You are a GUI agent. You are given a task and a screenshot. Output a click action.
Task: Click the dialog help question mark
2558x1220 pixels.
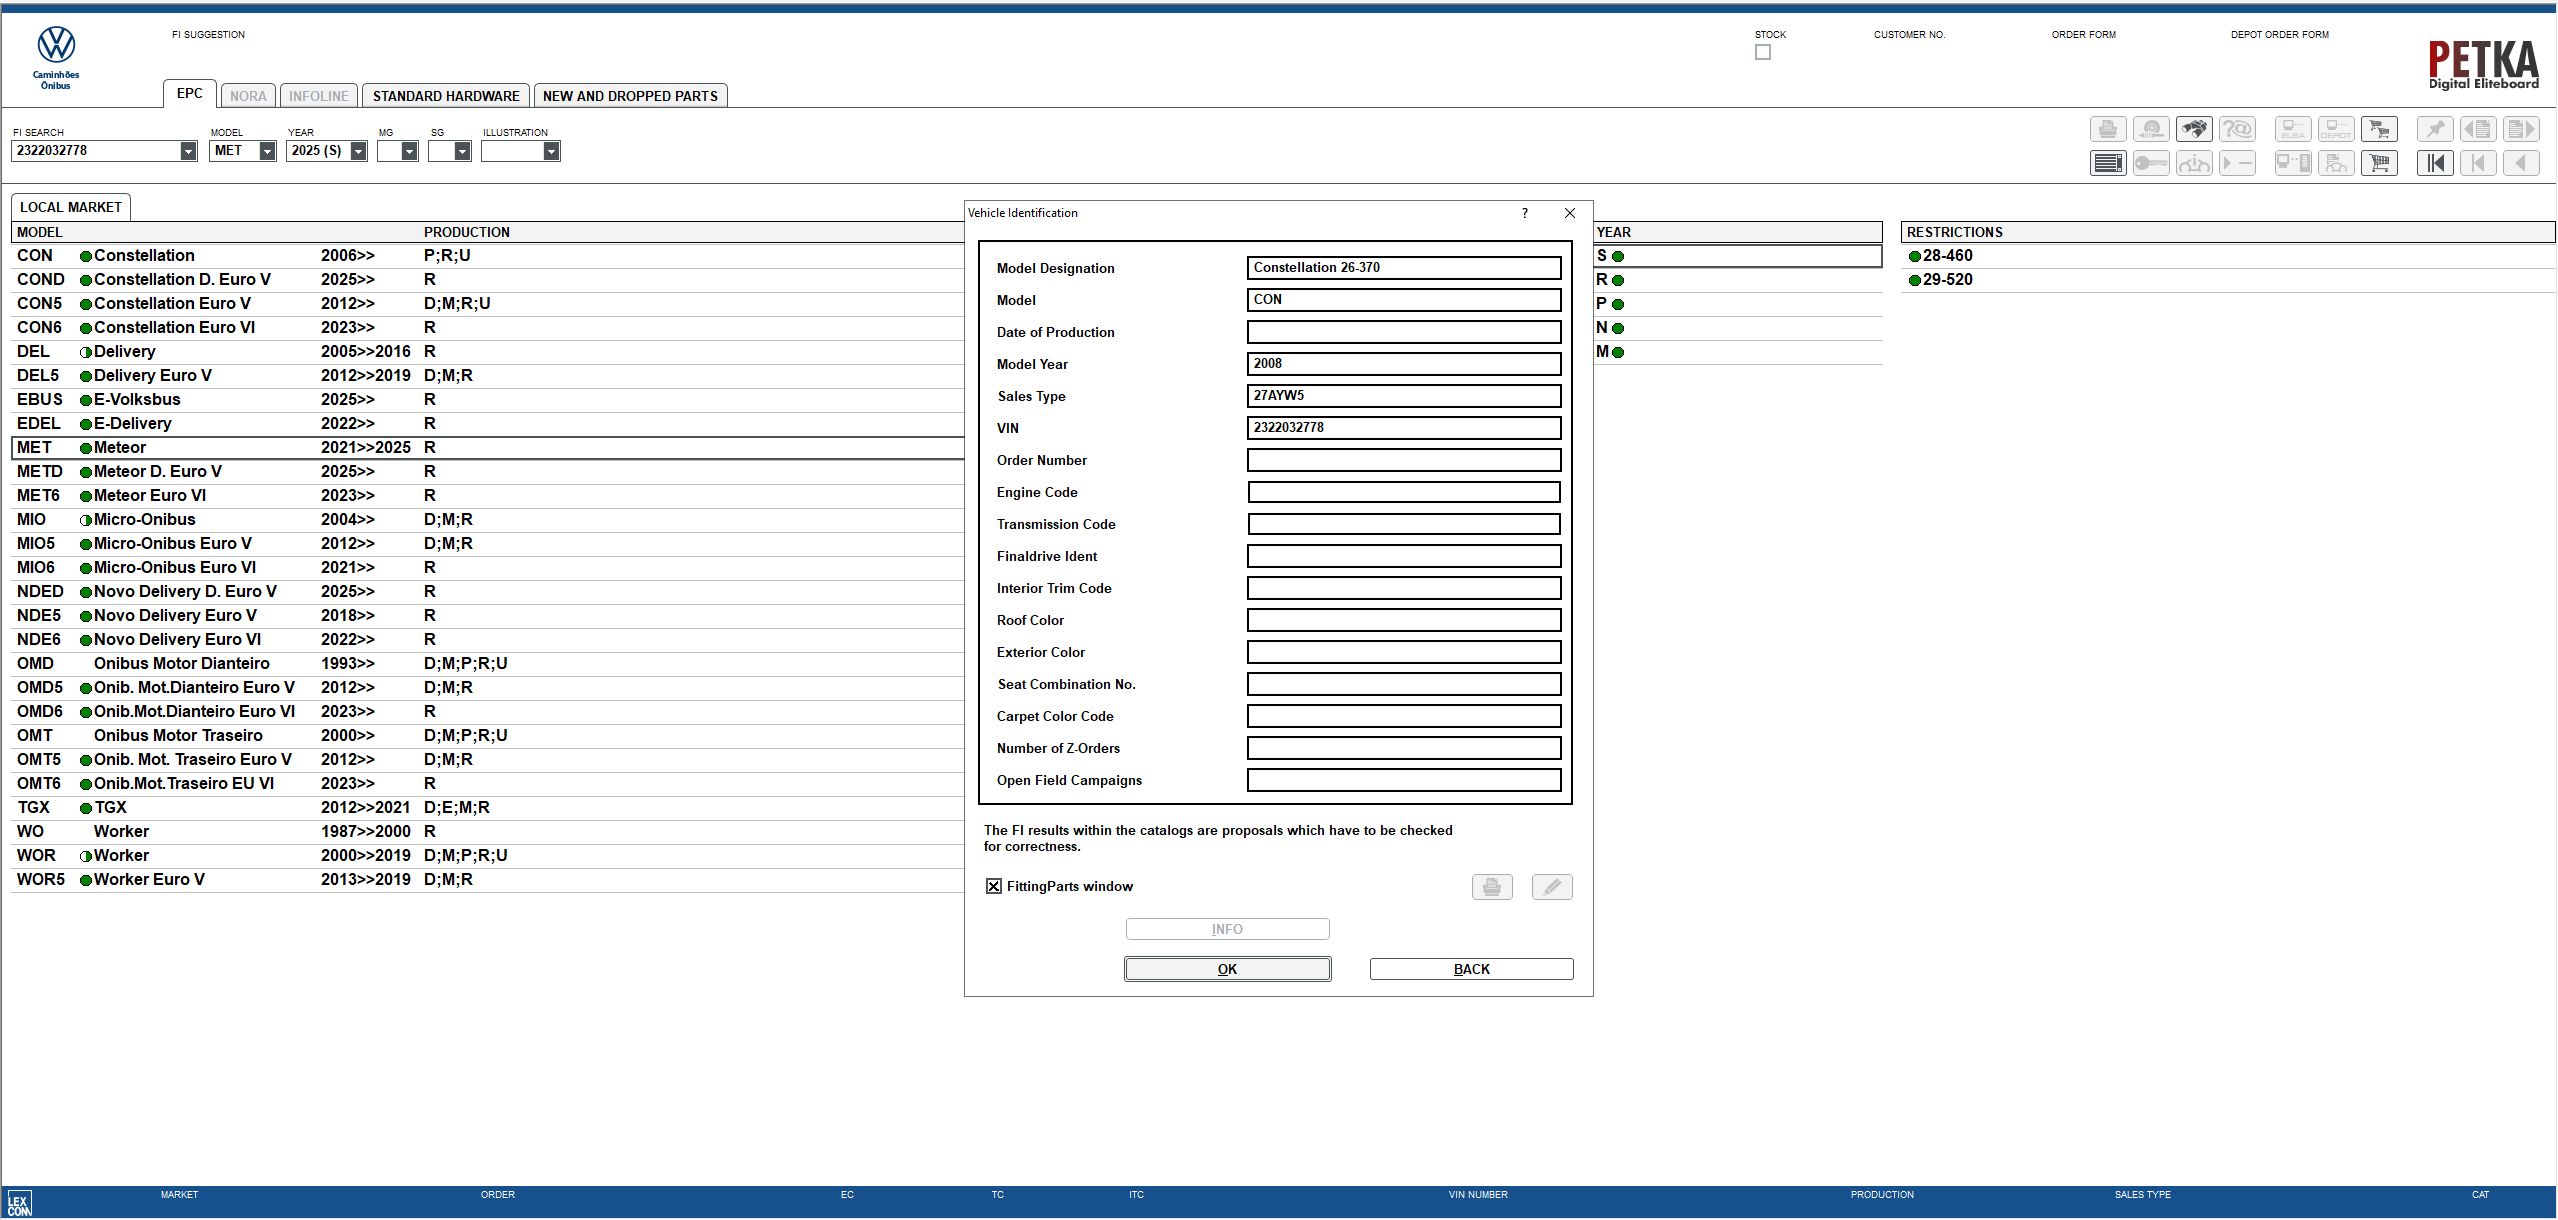point(1525,213)
